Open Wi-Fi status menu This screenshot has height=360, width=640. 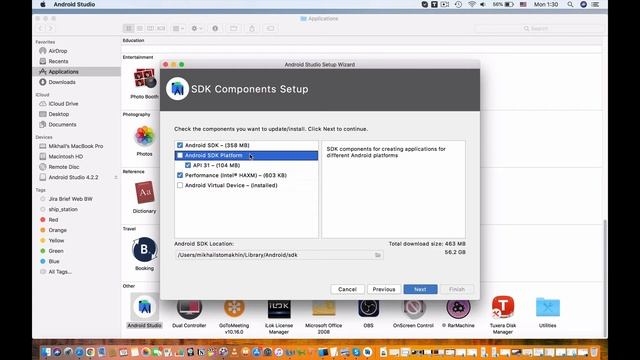tap(471, 4)
